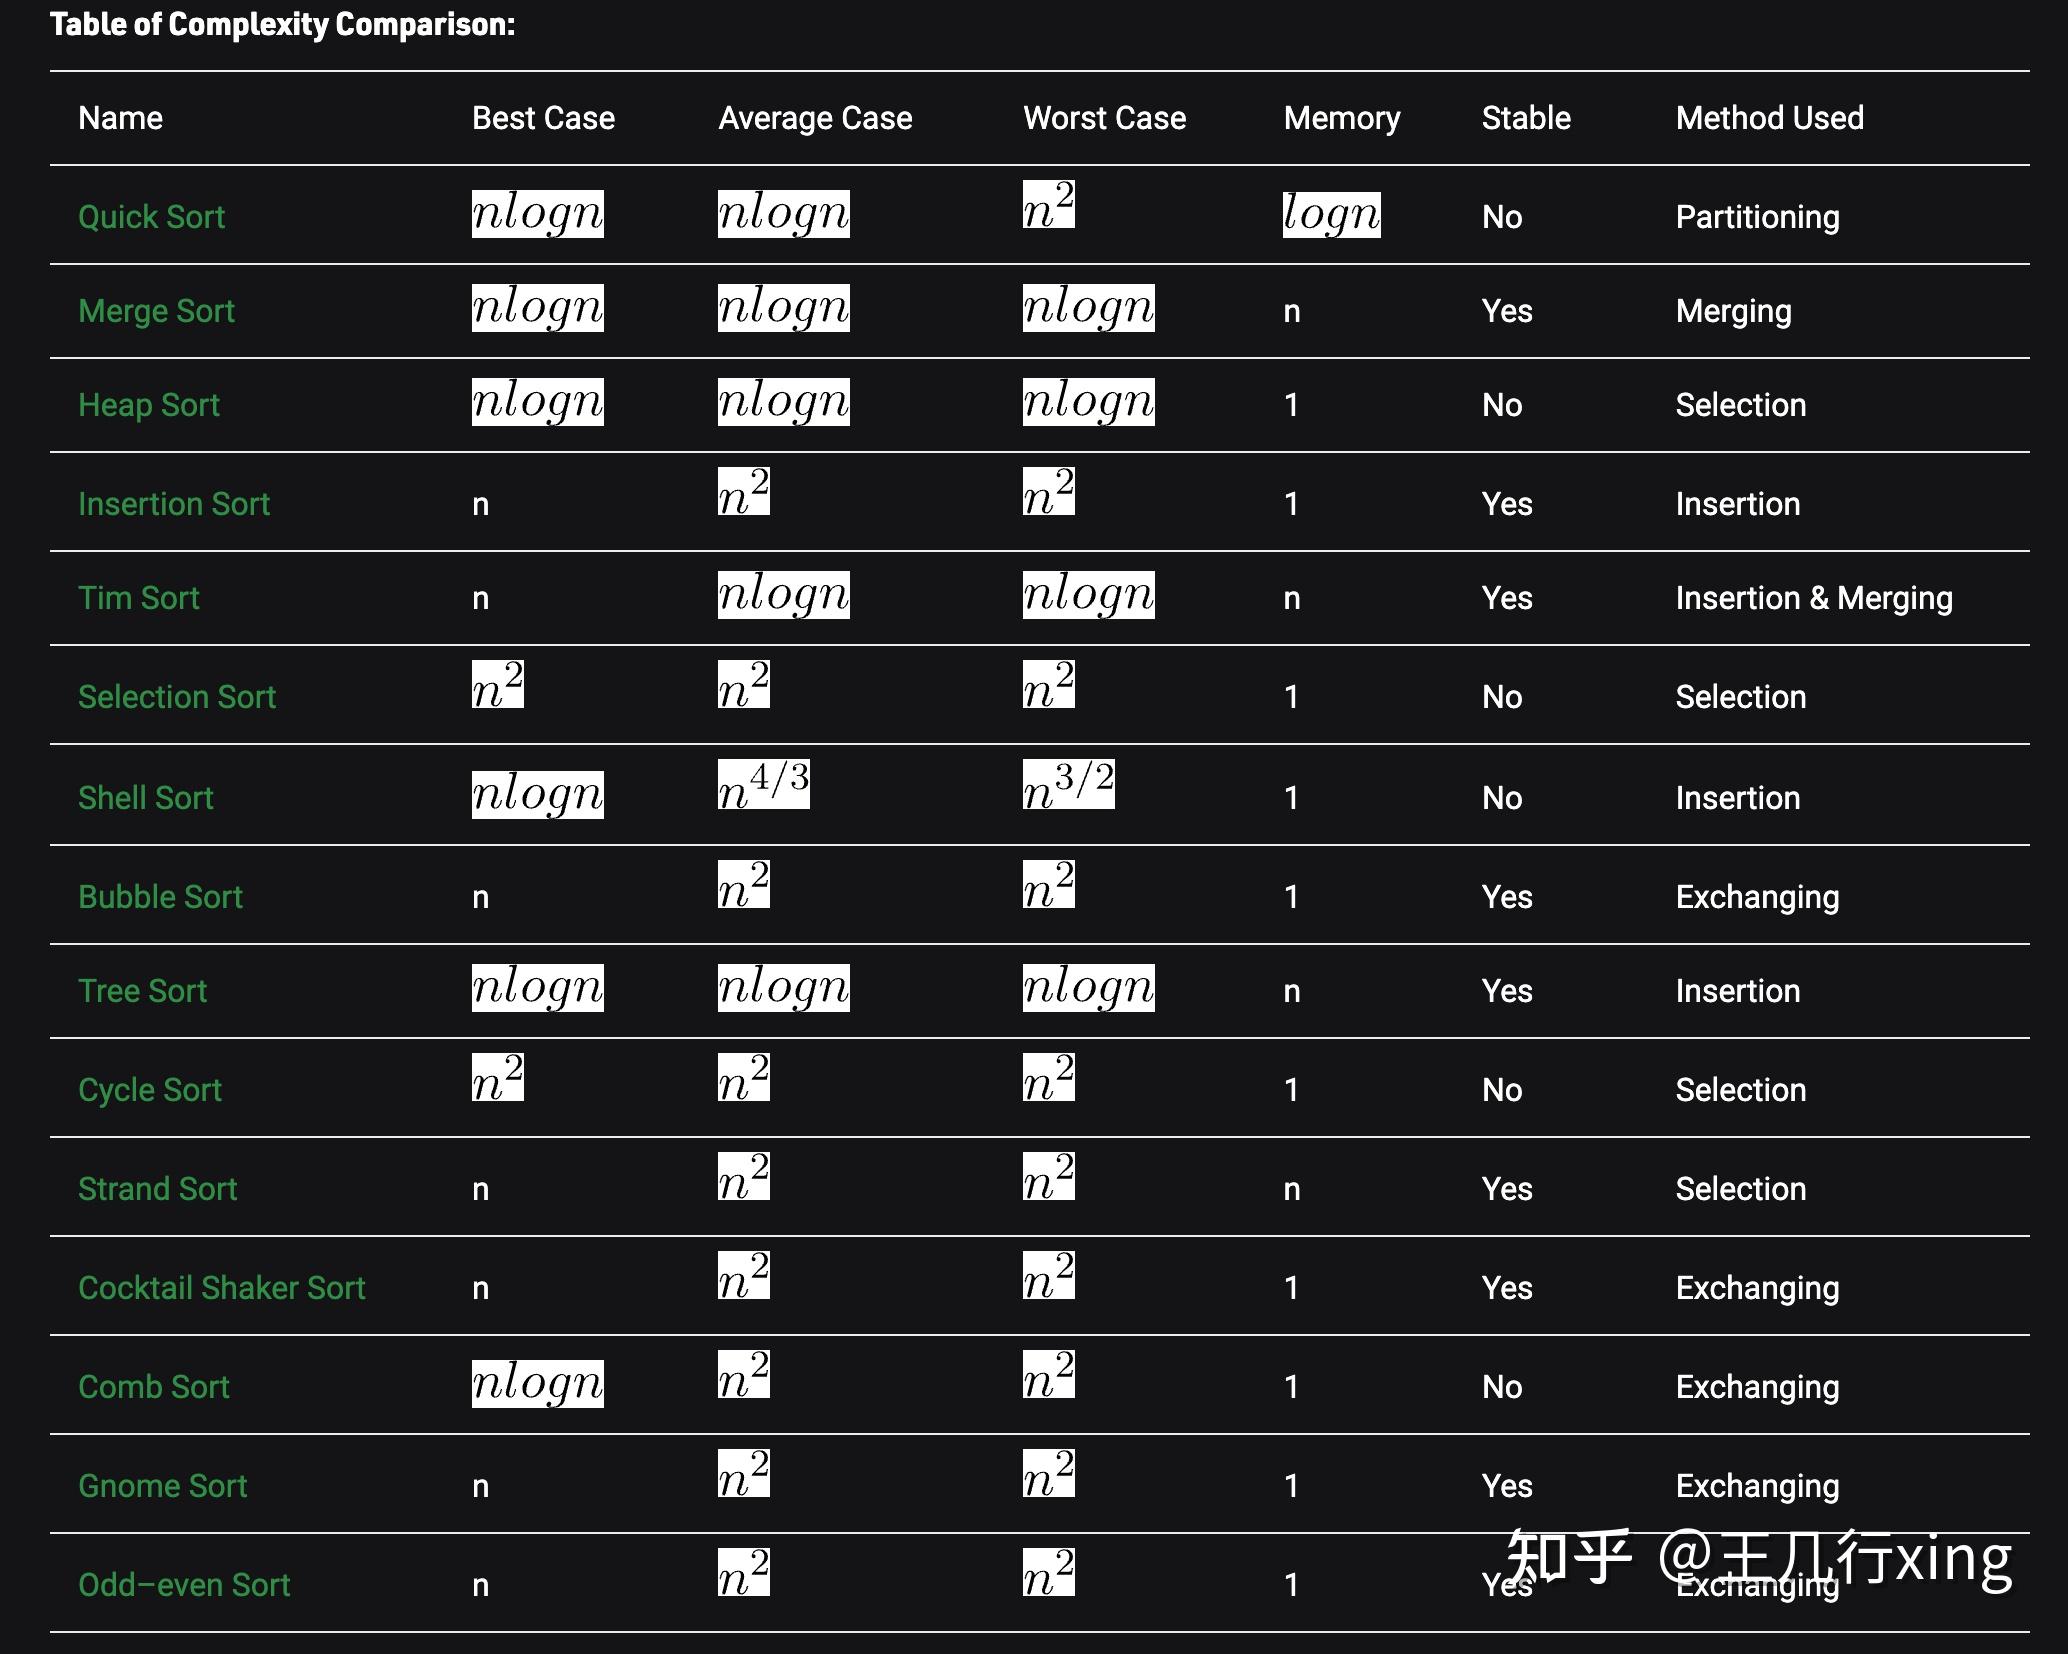
Task: Click the Strand Sort link
Action: [157, 1189]
